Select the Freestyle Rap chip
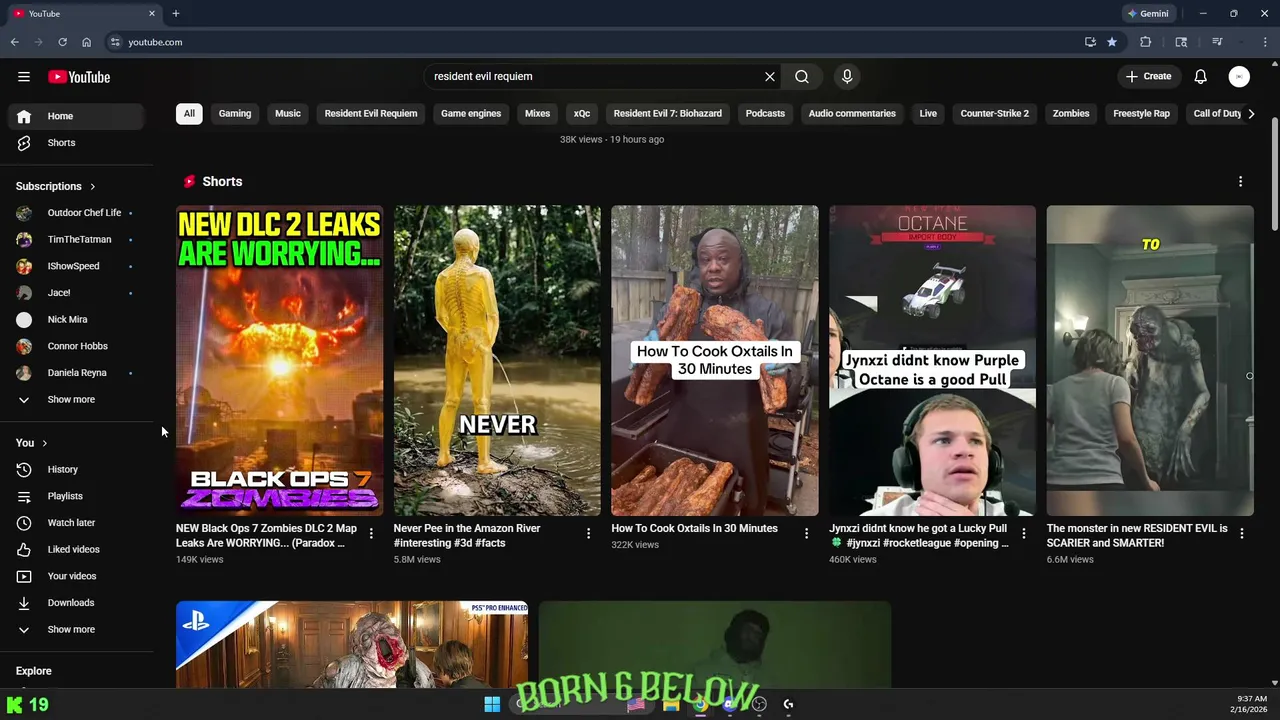 pos(1141,113)
